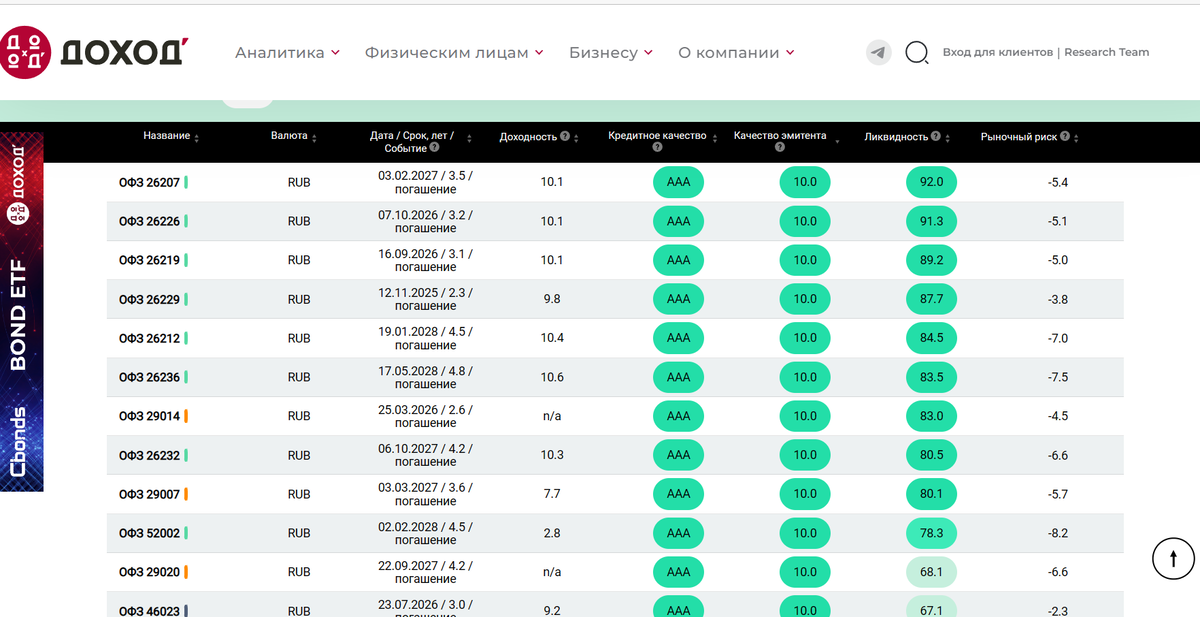This screenshot has width=1200, height=617.
Task: Sort by Кредитное качество arrows
Action: pyautogui.click(x=715, y=138)
